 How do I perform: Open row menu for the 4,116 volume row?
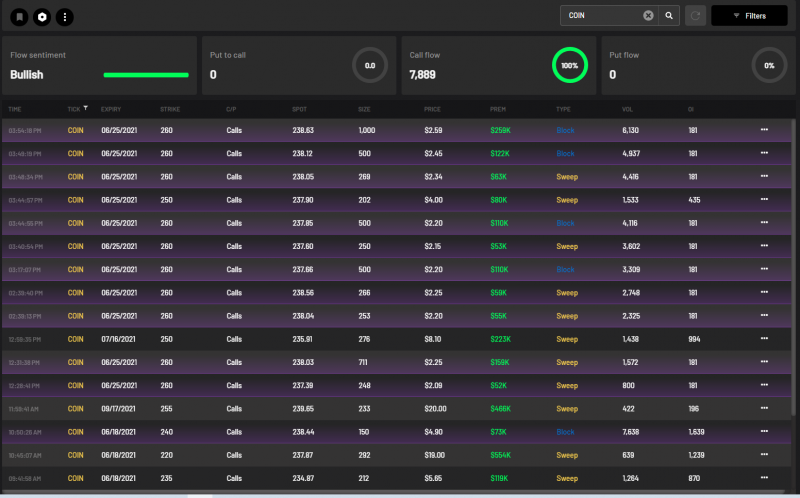(764, 222)
